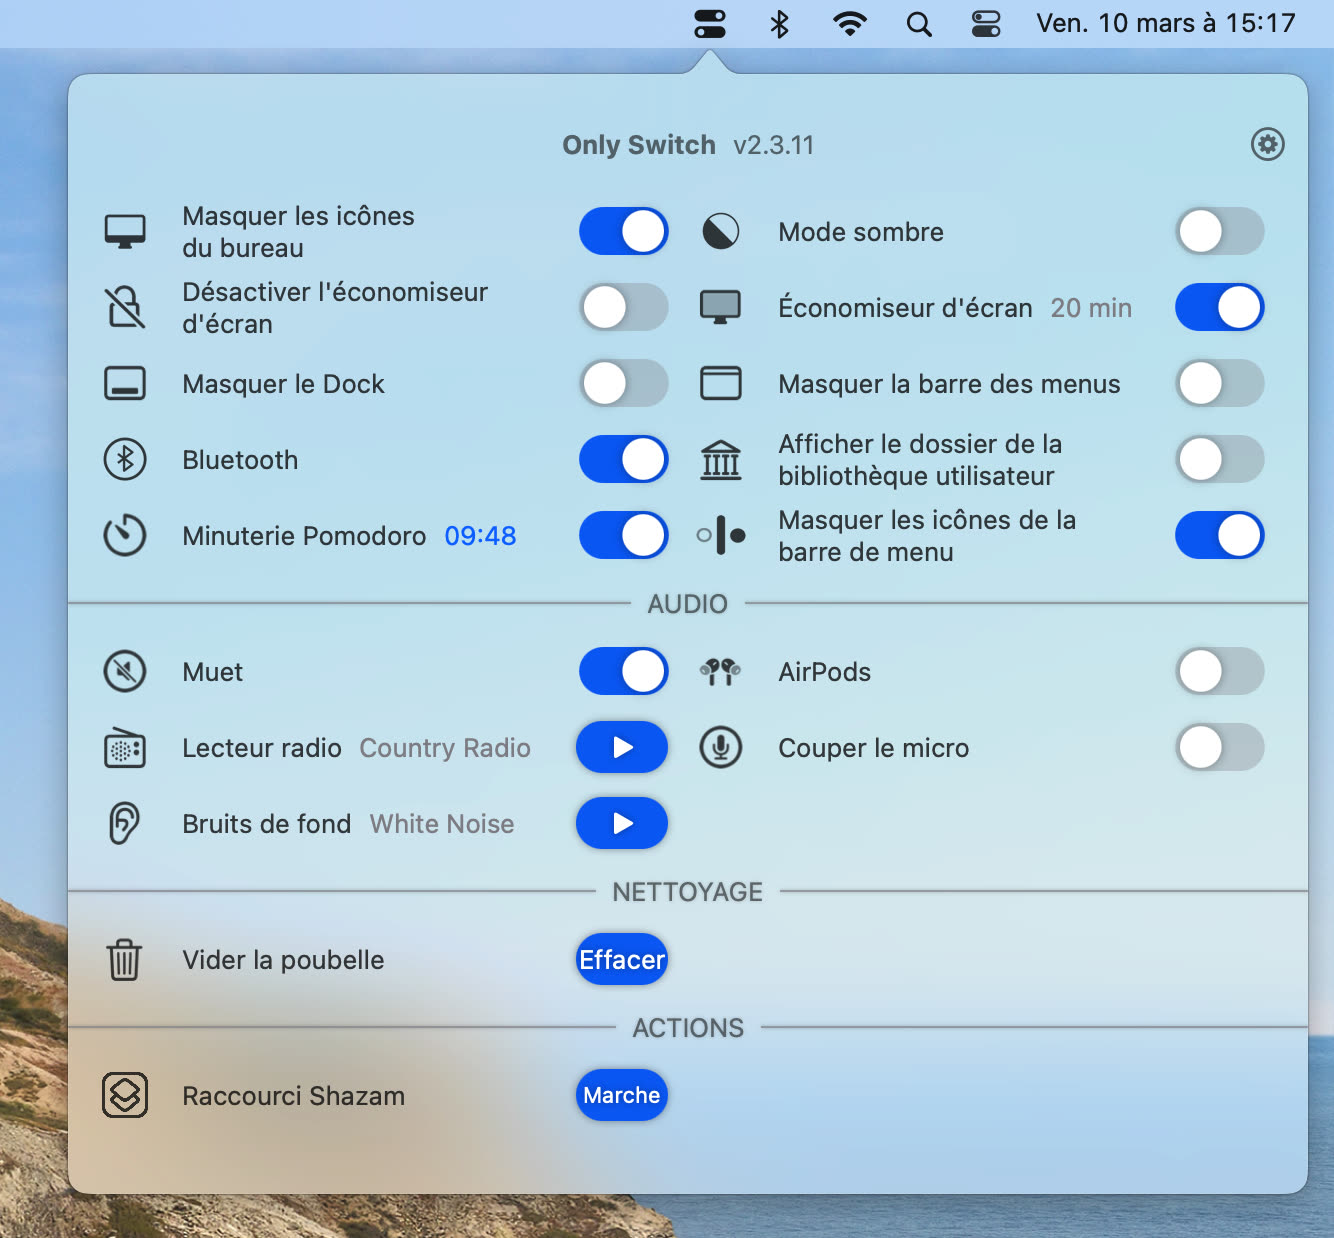Image resolution: width=1334 pixels, height=1238 pixels.
Task: Play the Country Radio station
Action: click(621, 747)
